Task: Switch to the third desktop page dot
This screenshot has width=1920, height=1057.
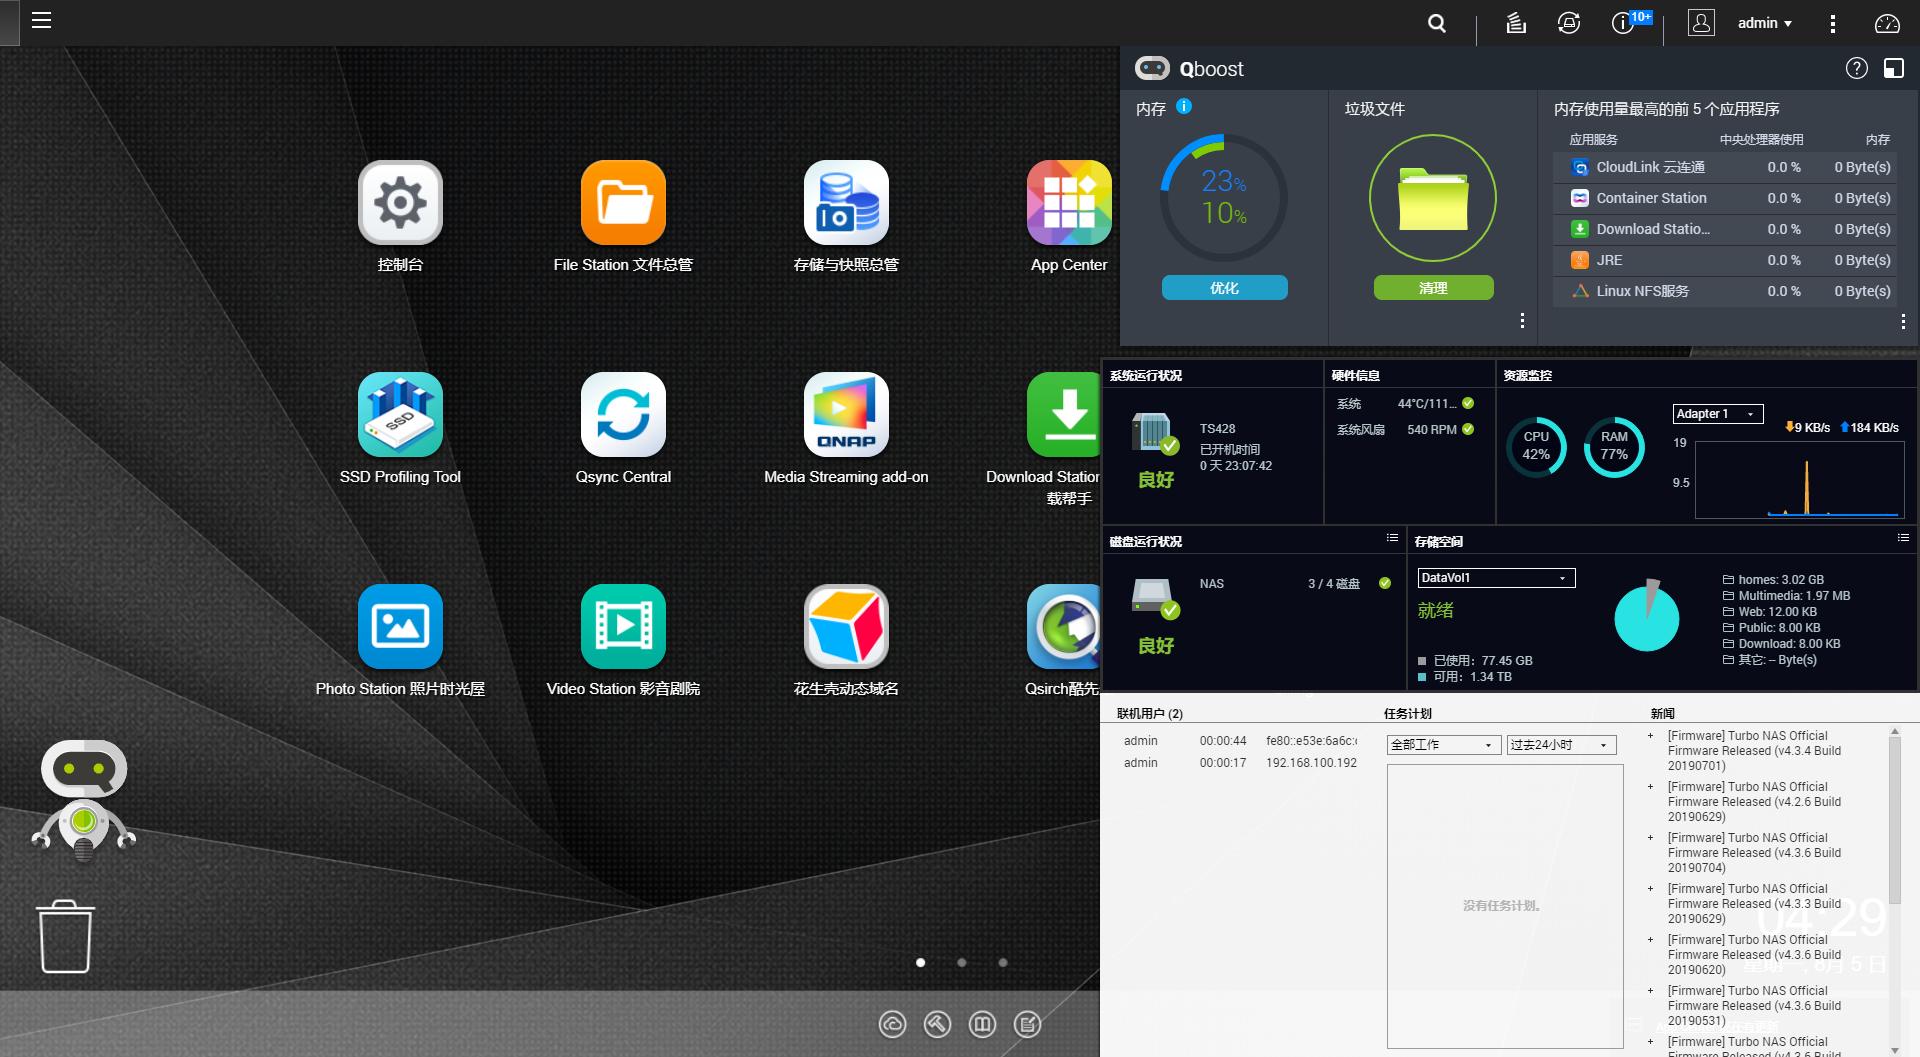Action: [x=1002, y=962]
